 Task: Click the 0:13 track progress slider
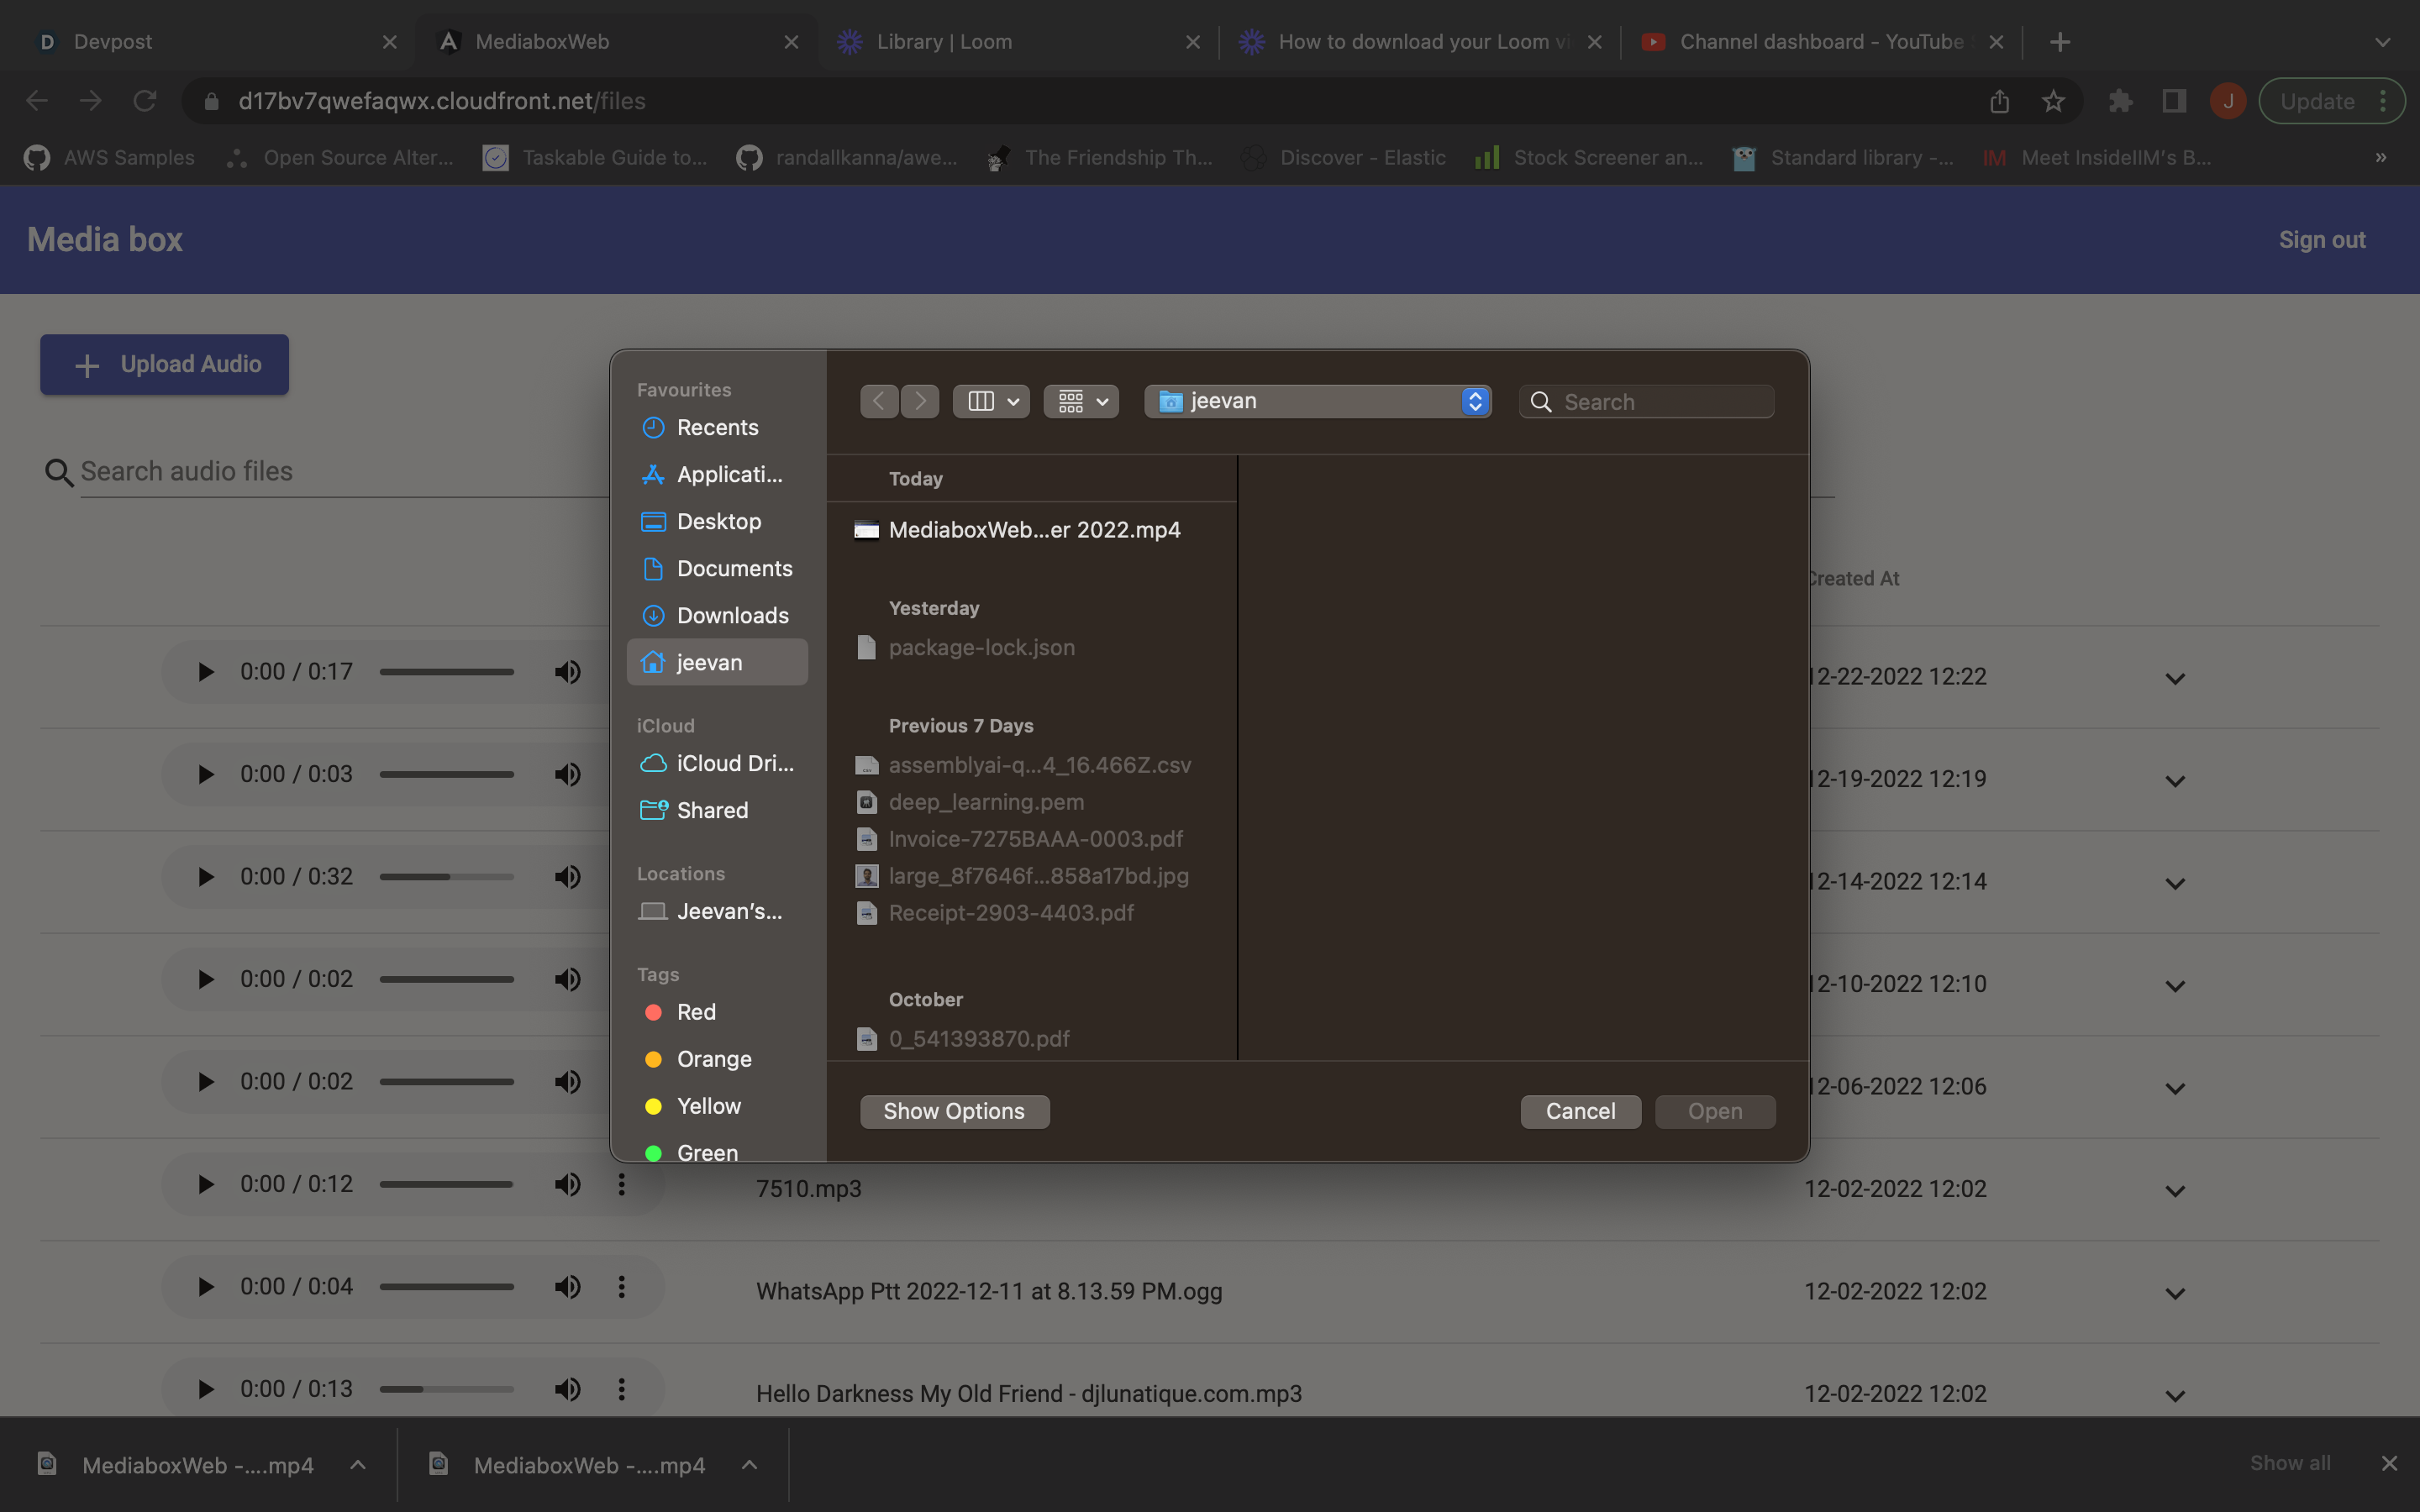point(446,1389)
